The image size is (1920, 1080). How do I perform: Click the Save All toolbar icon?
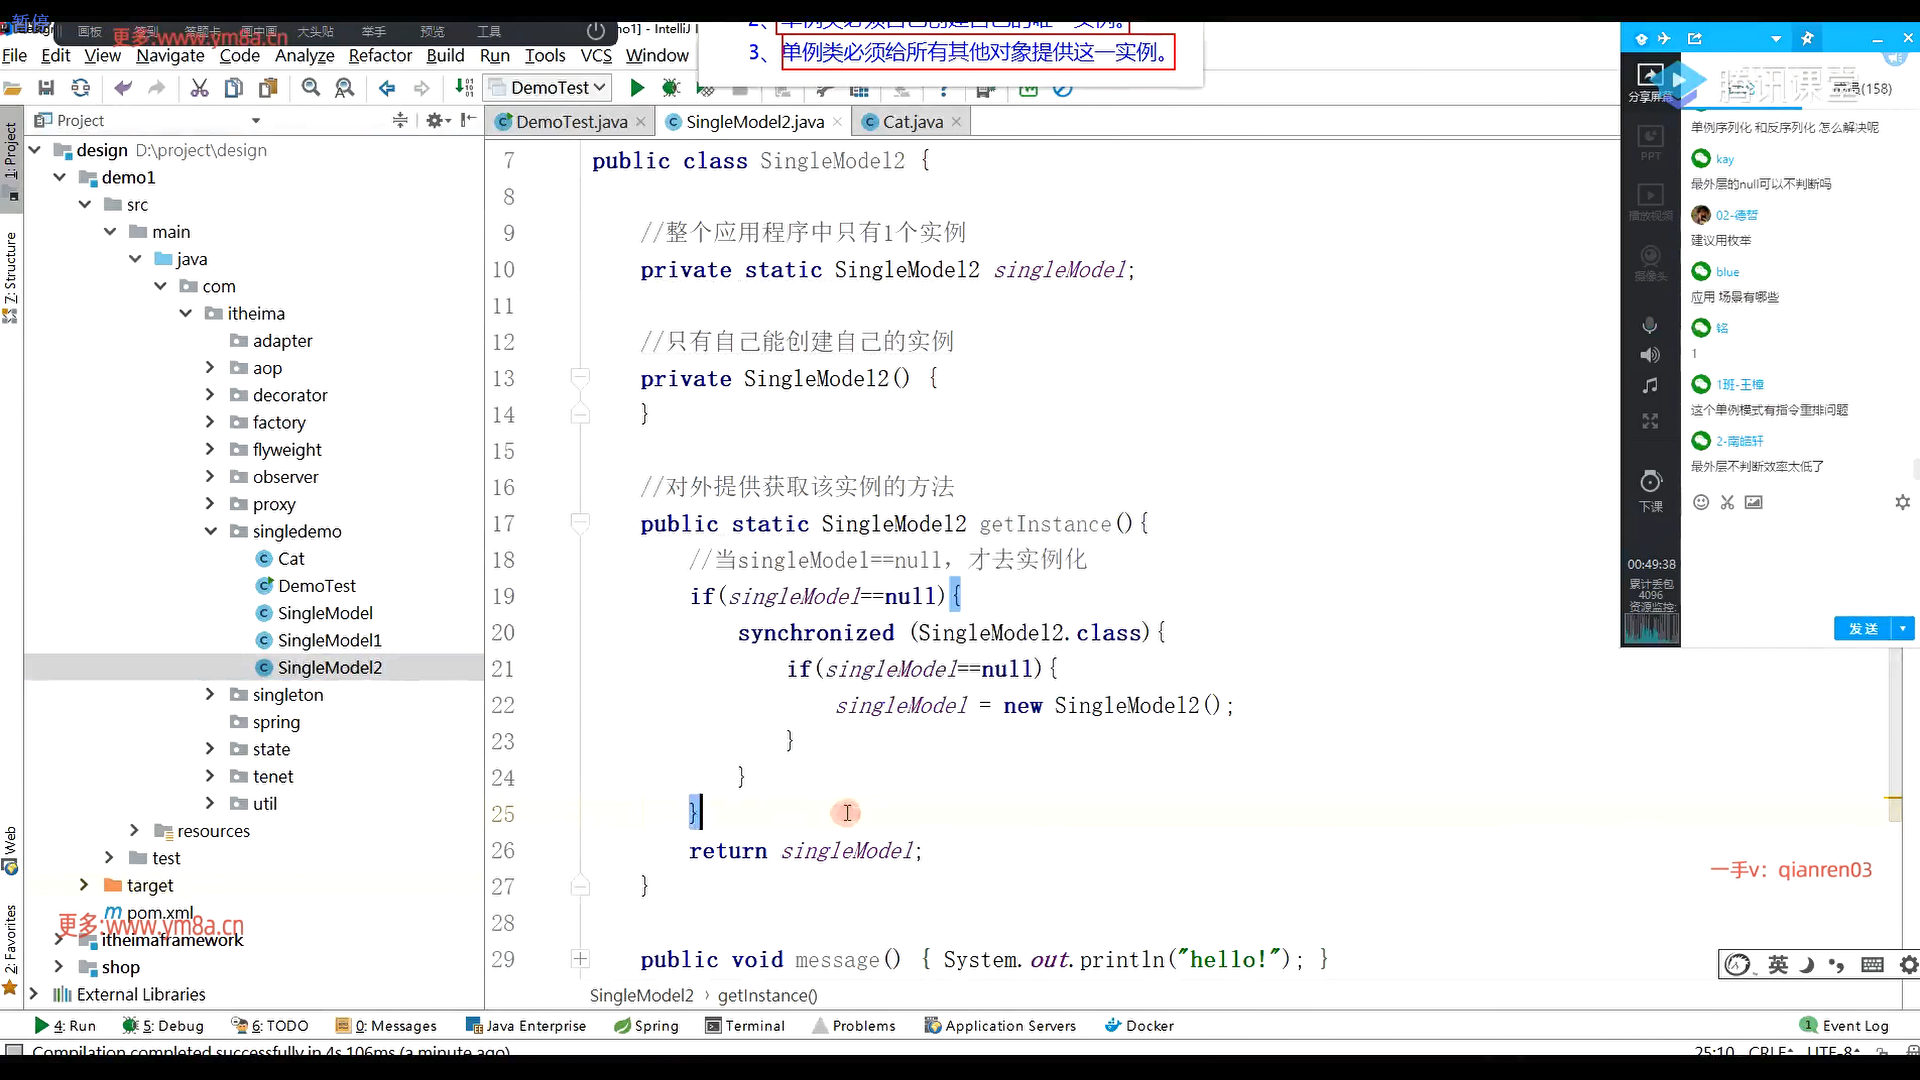[x=46, y=88]
